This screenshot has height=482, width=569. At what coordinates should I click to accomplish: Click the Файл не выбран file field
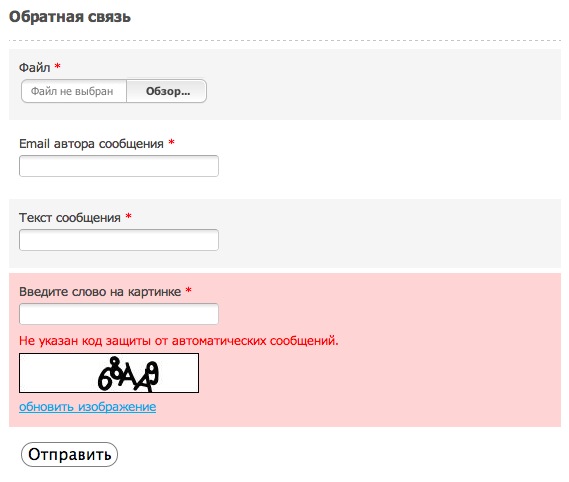74,91
